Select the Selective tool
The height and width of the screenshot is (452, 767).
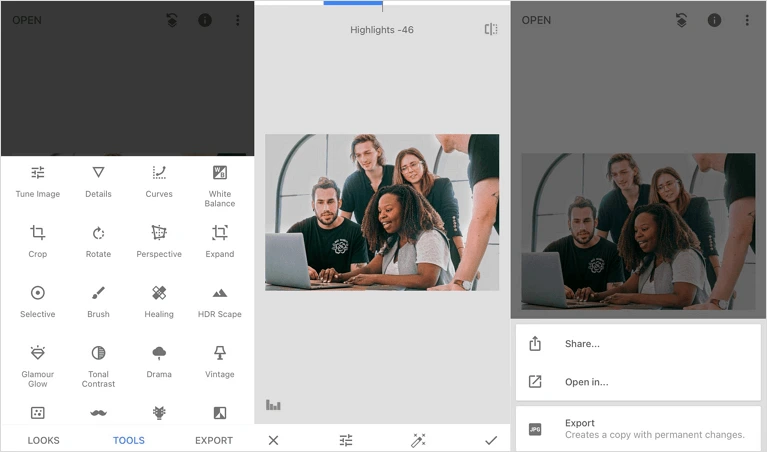point(38,302)
